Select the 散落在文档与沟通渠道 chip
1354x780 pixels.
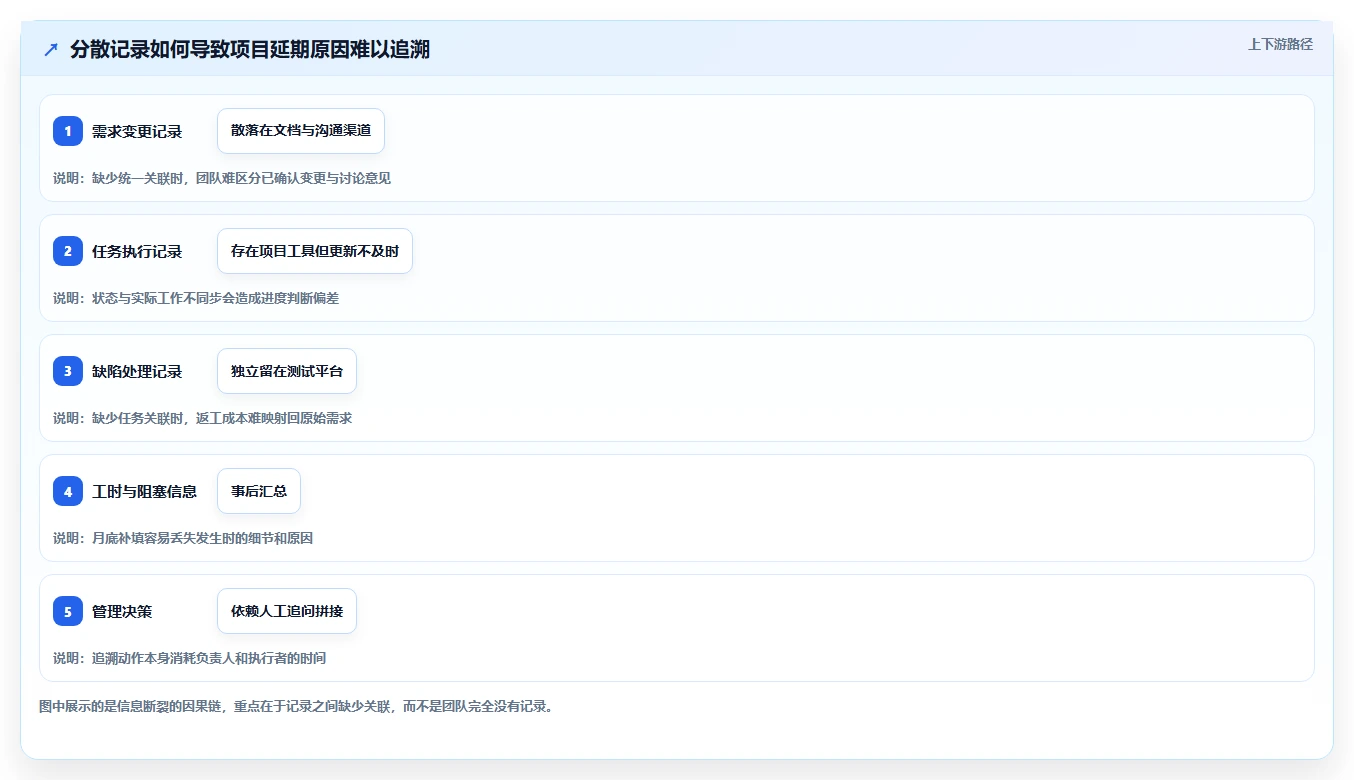(x=301, y=131)
